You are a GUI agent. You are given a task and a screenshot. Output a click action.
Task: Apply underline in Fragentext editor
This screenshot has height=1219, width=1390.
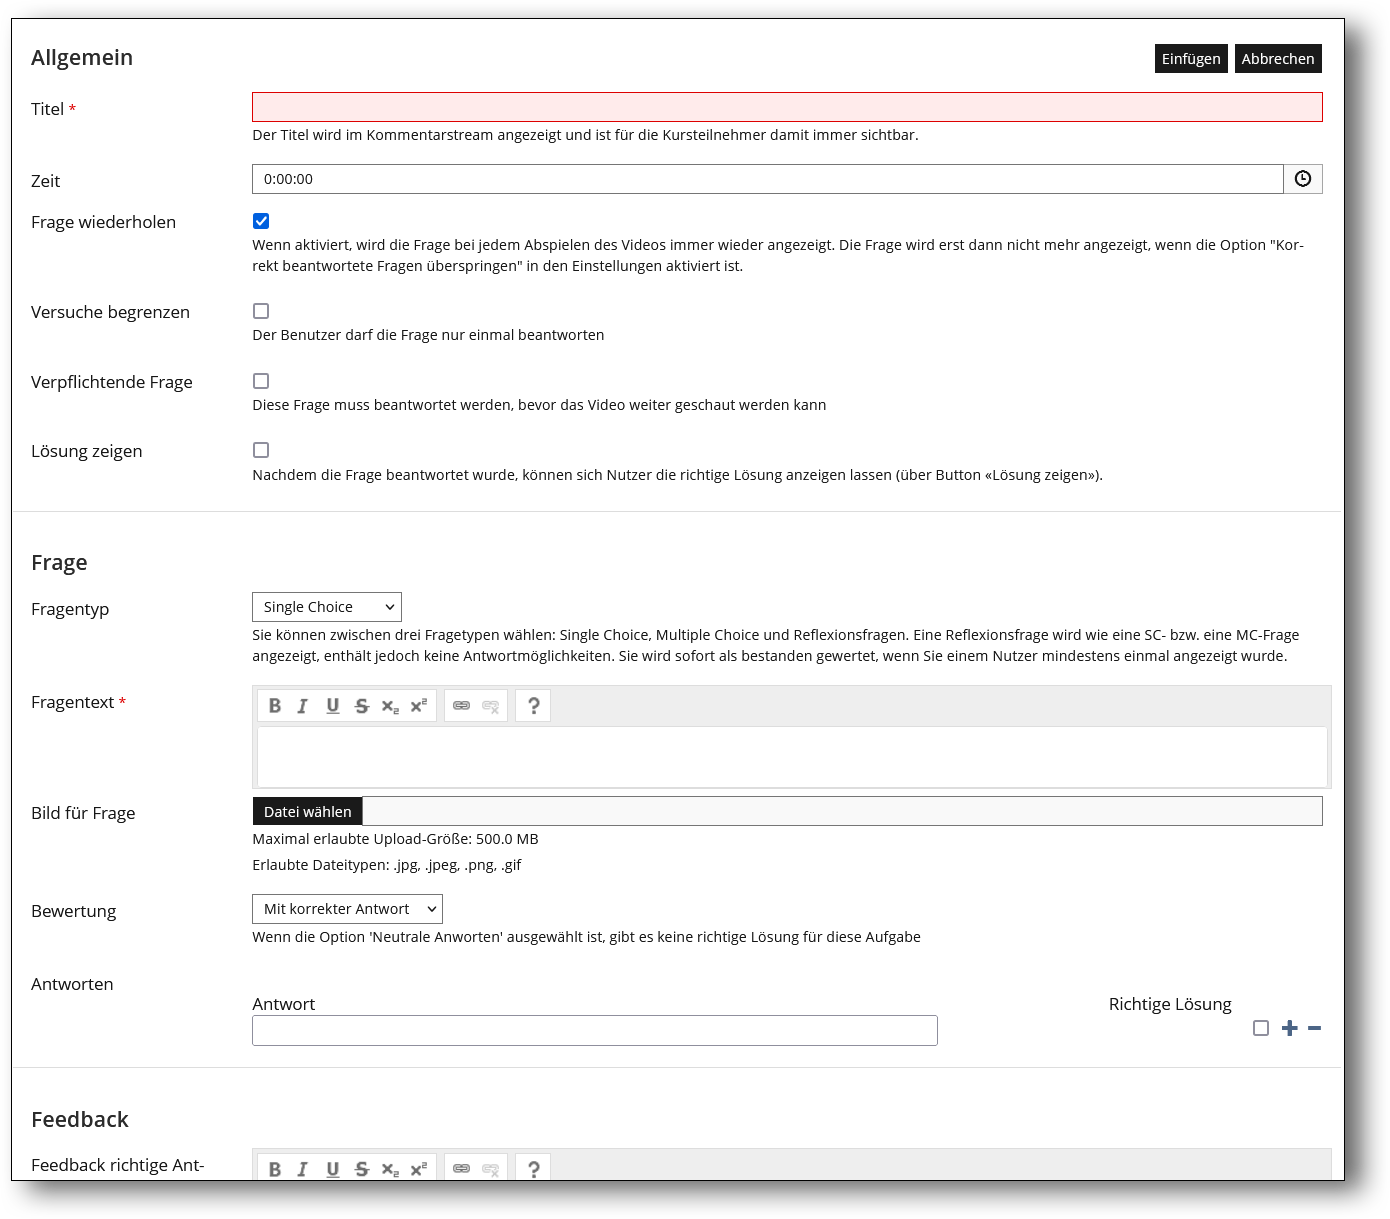click(333, 706)
